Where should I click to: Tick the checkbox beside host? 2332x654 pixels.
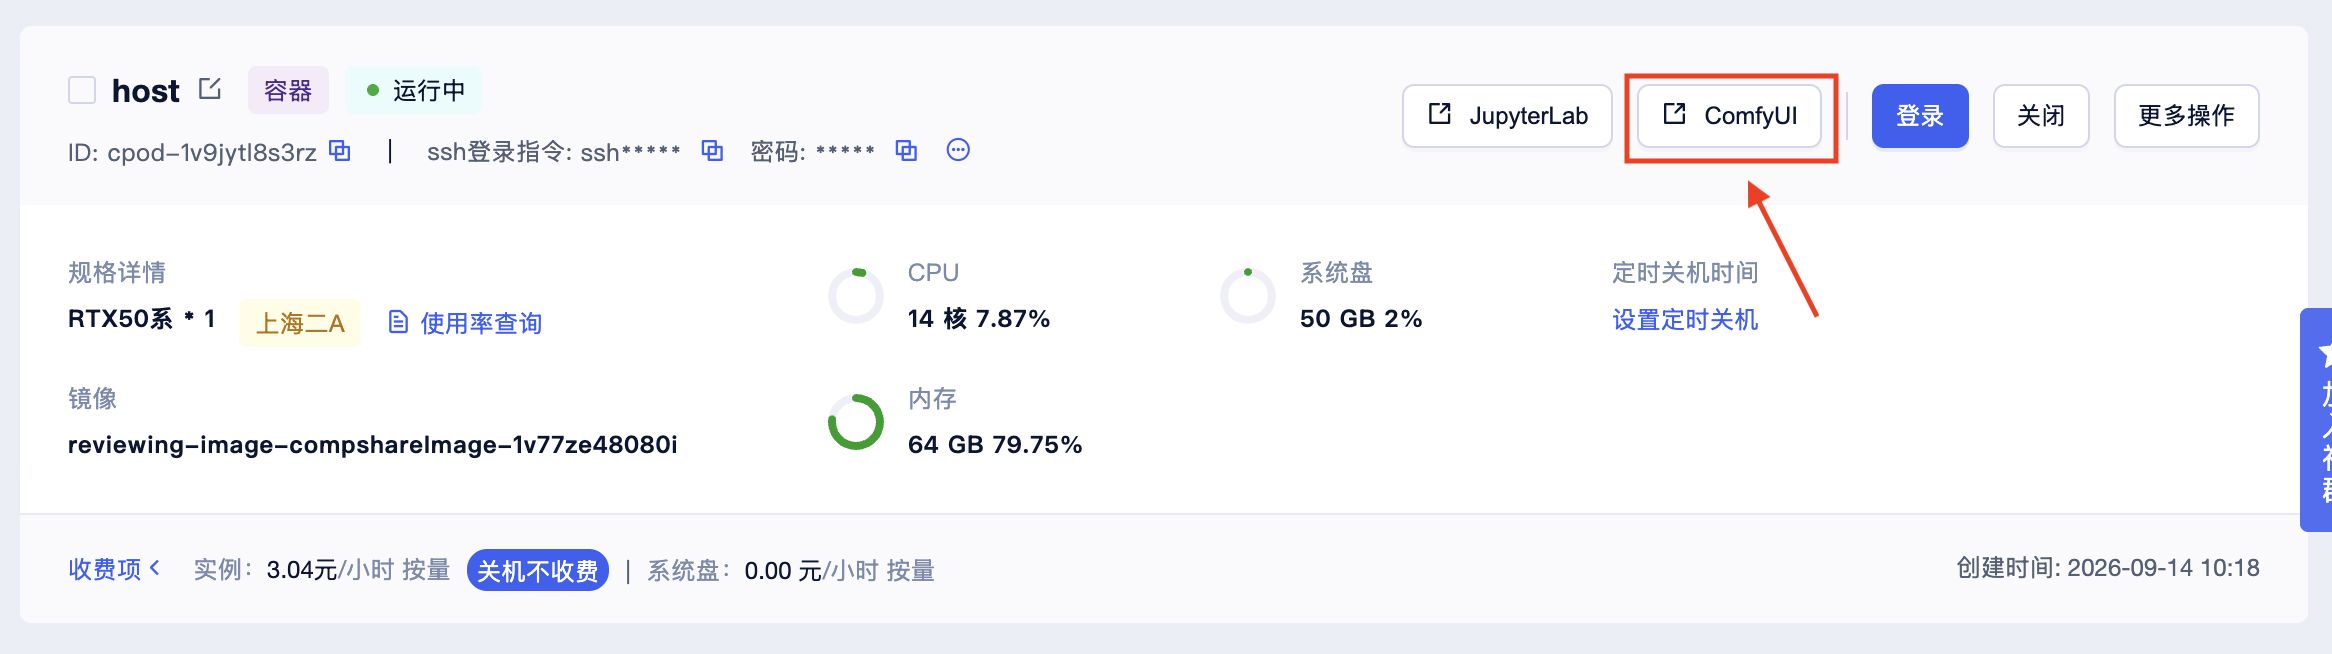(82, 90)
